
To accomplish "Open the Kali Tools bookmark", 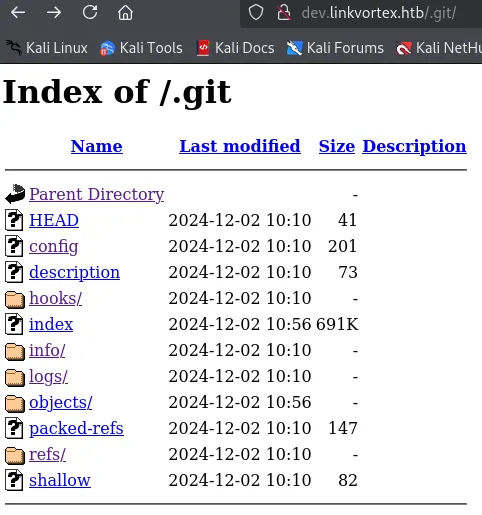I will [x=141, y=48].
